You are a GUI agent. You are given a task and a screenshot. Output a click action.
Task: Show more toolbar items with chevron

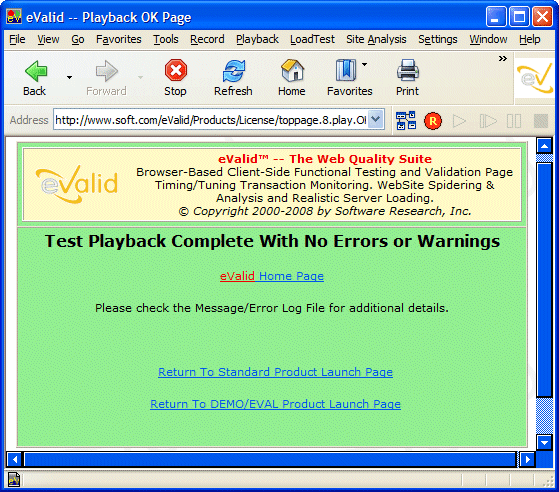point(503,58)
